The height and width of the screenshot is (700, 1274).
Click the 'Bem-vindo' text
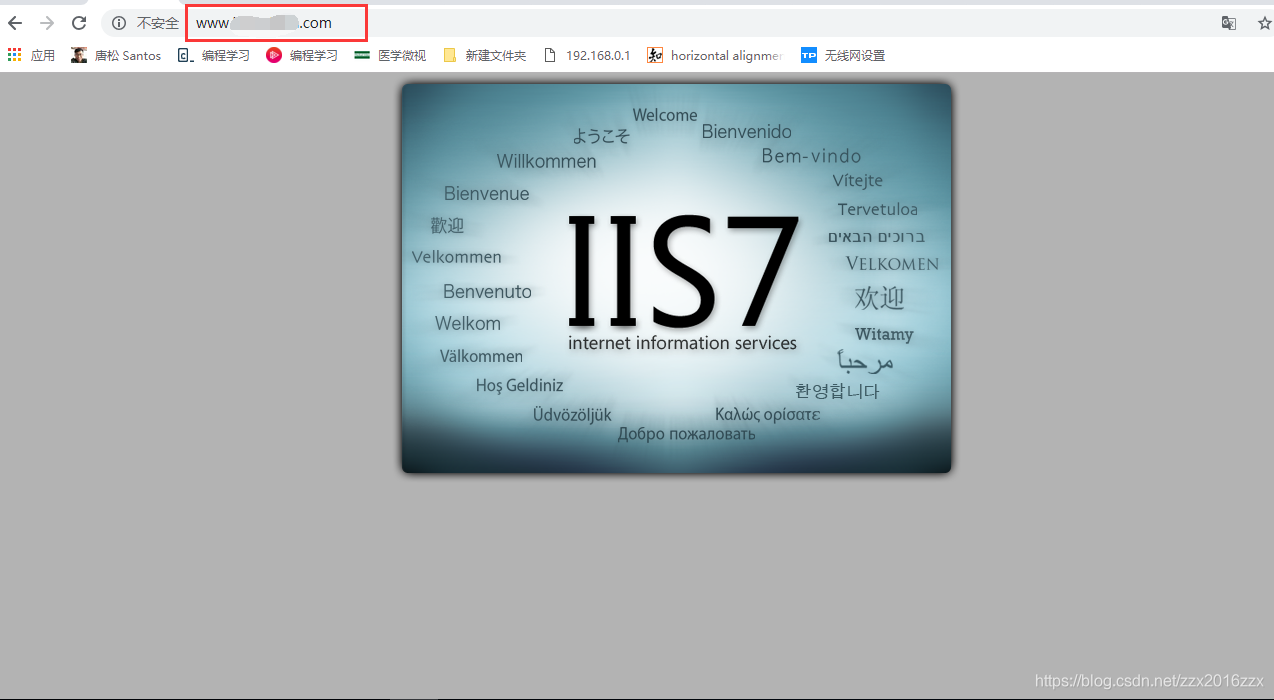(x=811, y=156)
